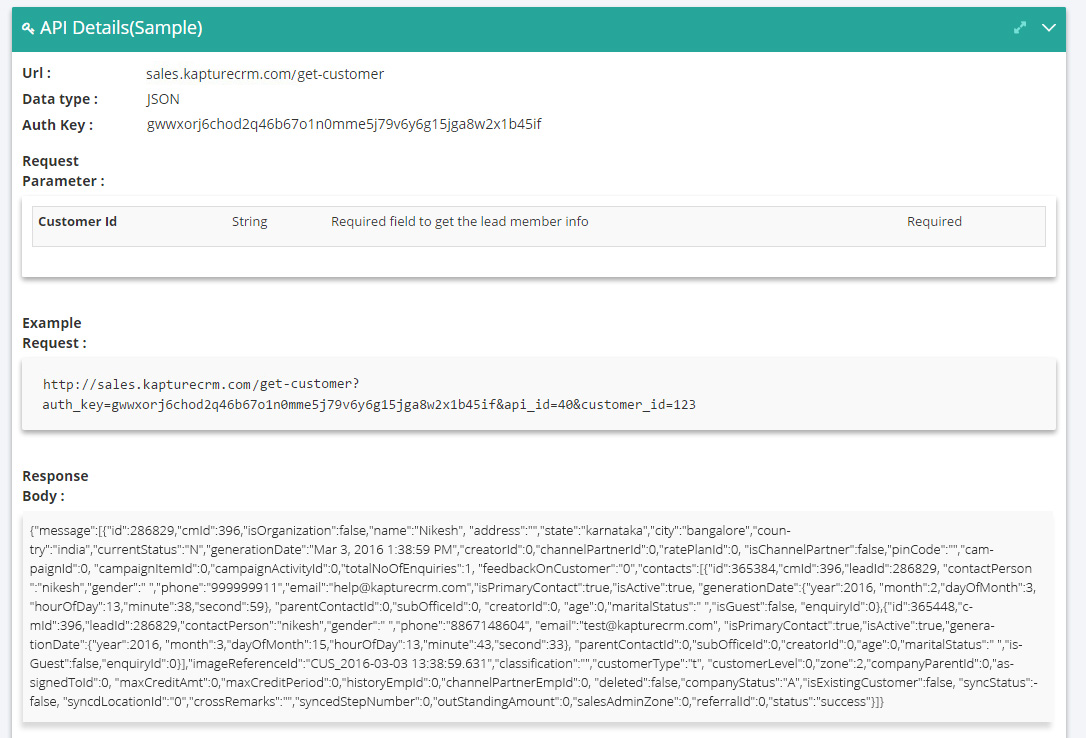Click the example request URL code block
Screen dimensions: 1086x738
(x=539, y=394)
